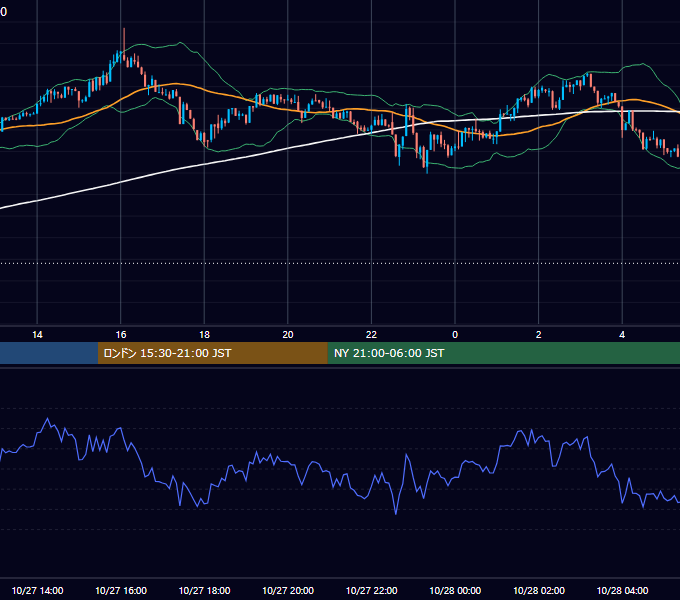680x600 pixels.
Task: Click the 10/27 16:00 timestamp label
Action: (121, 590)
